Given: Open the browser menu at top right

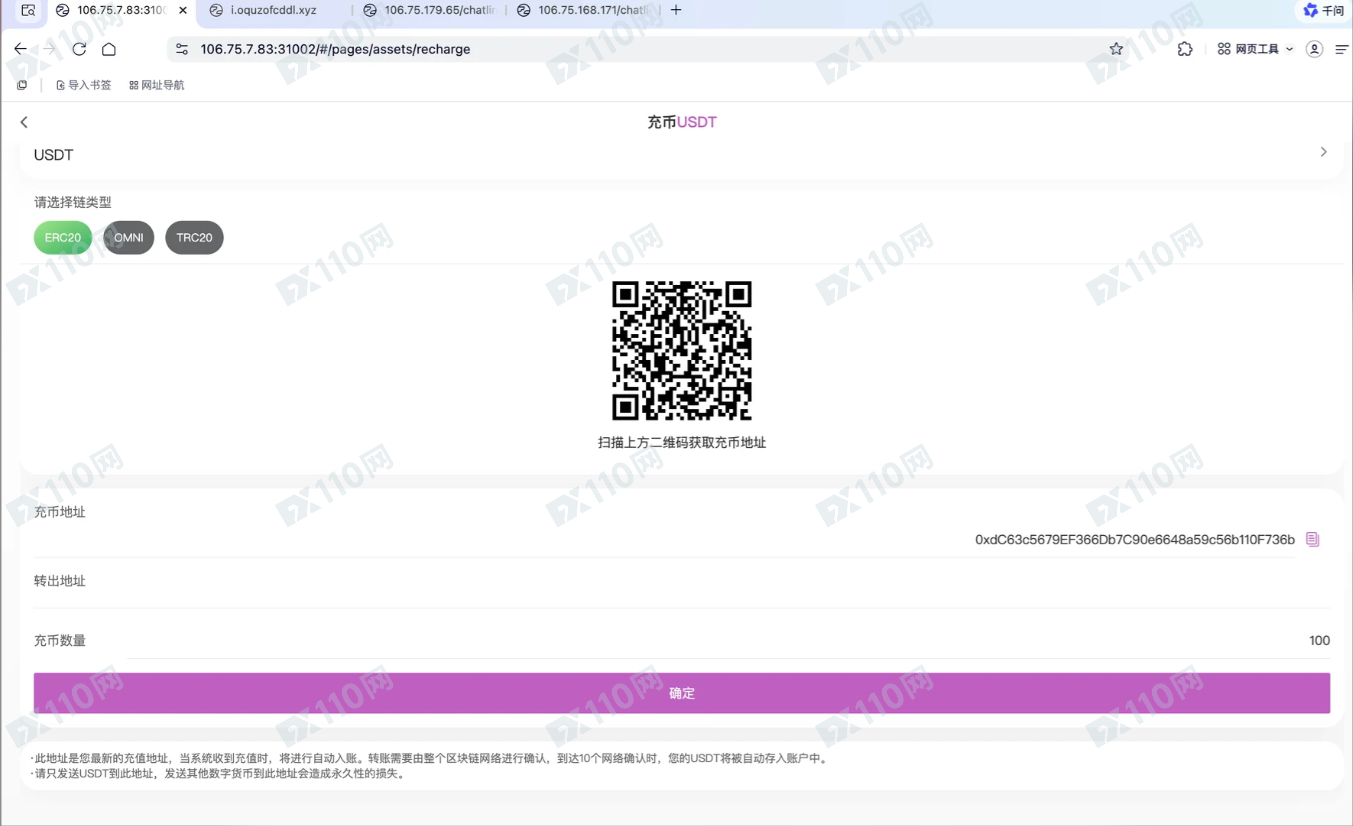Looking at the screenshot, I should [x=1343, y=48].
